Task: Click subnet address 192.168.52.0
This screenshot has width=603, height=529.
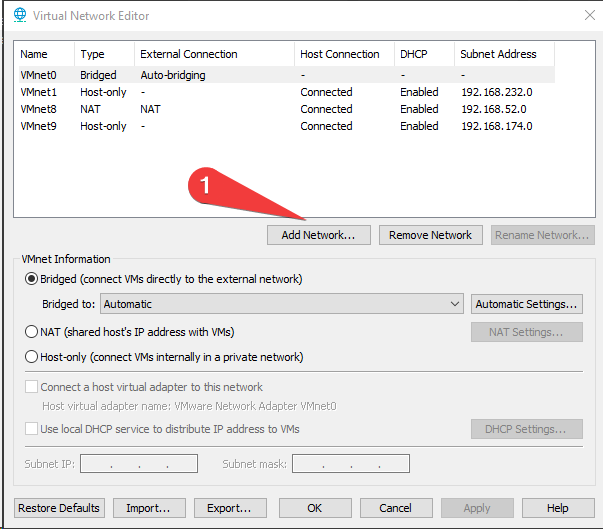Action: click(494, 109)
